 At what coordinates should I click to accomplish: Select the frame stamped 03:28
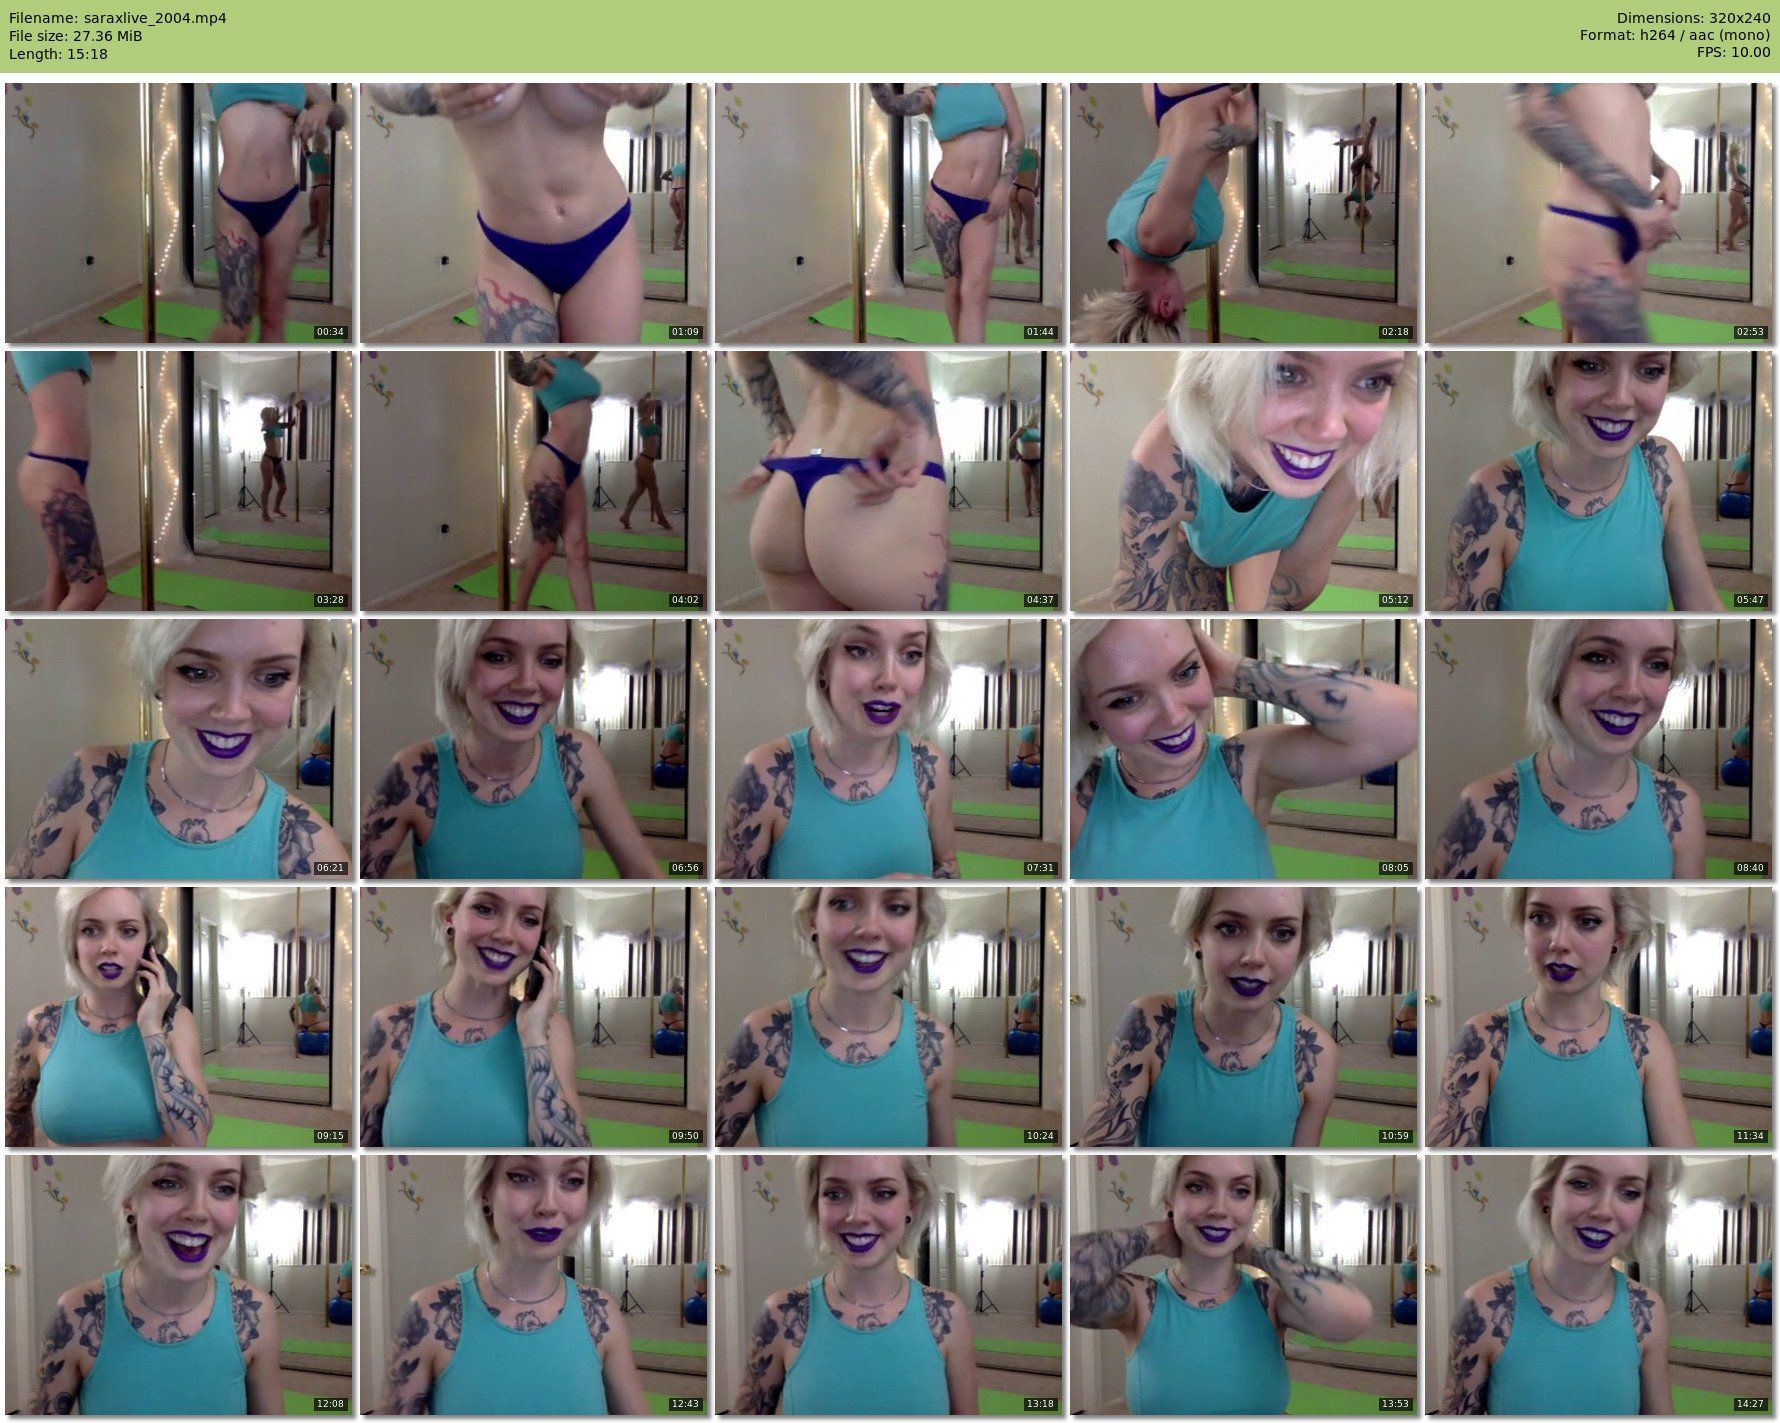[179, 481]
